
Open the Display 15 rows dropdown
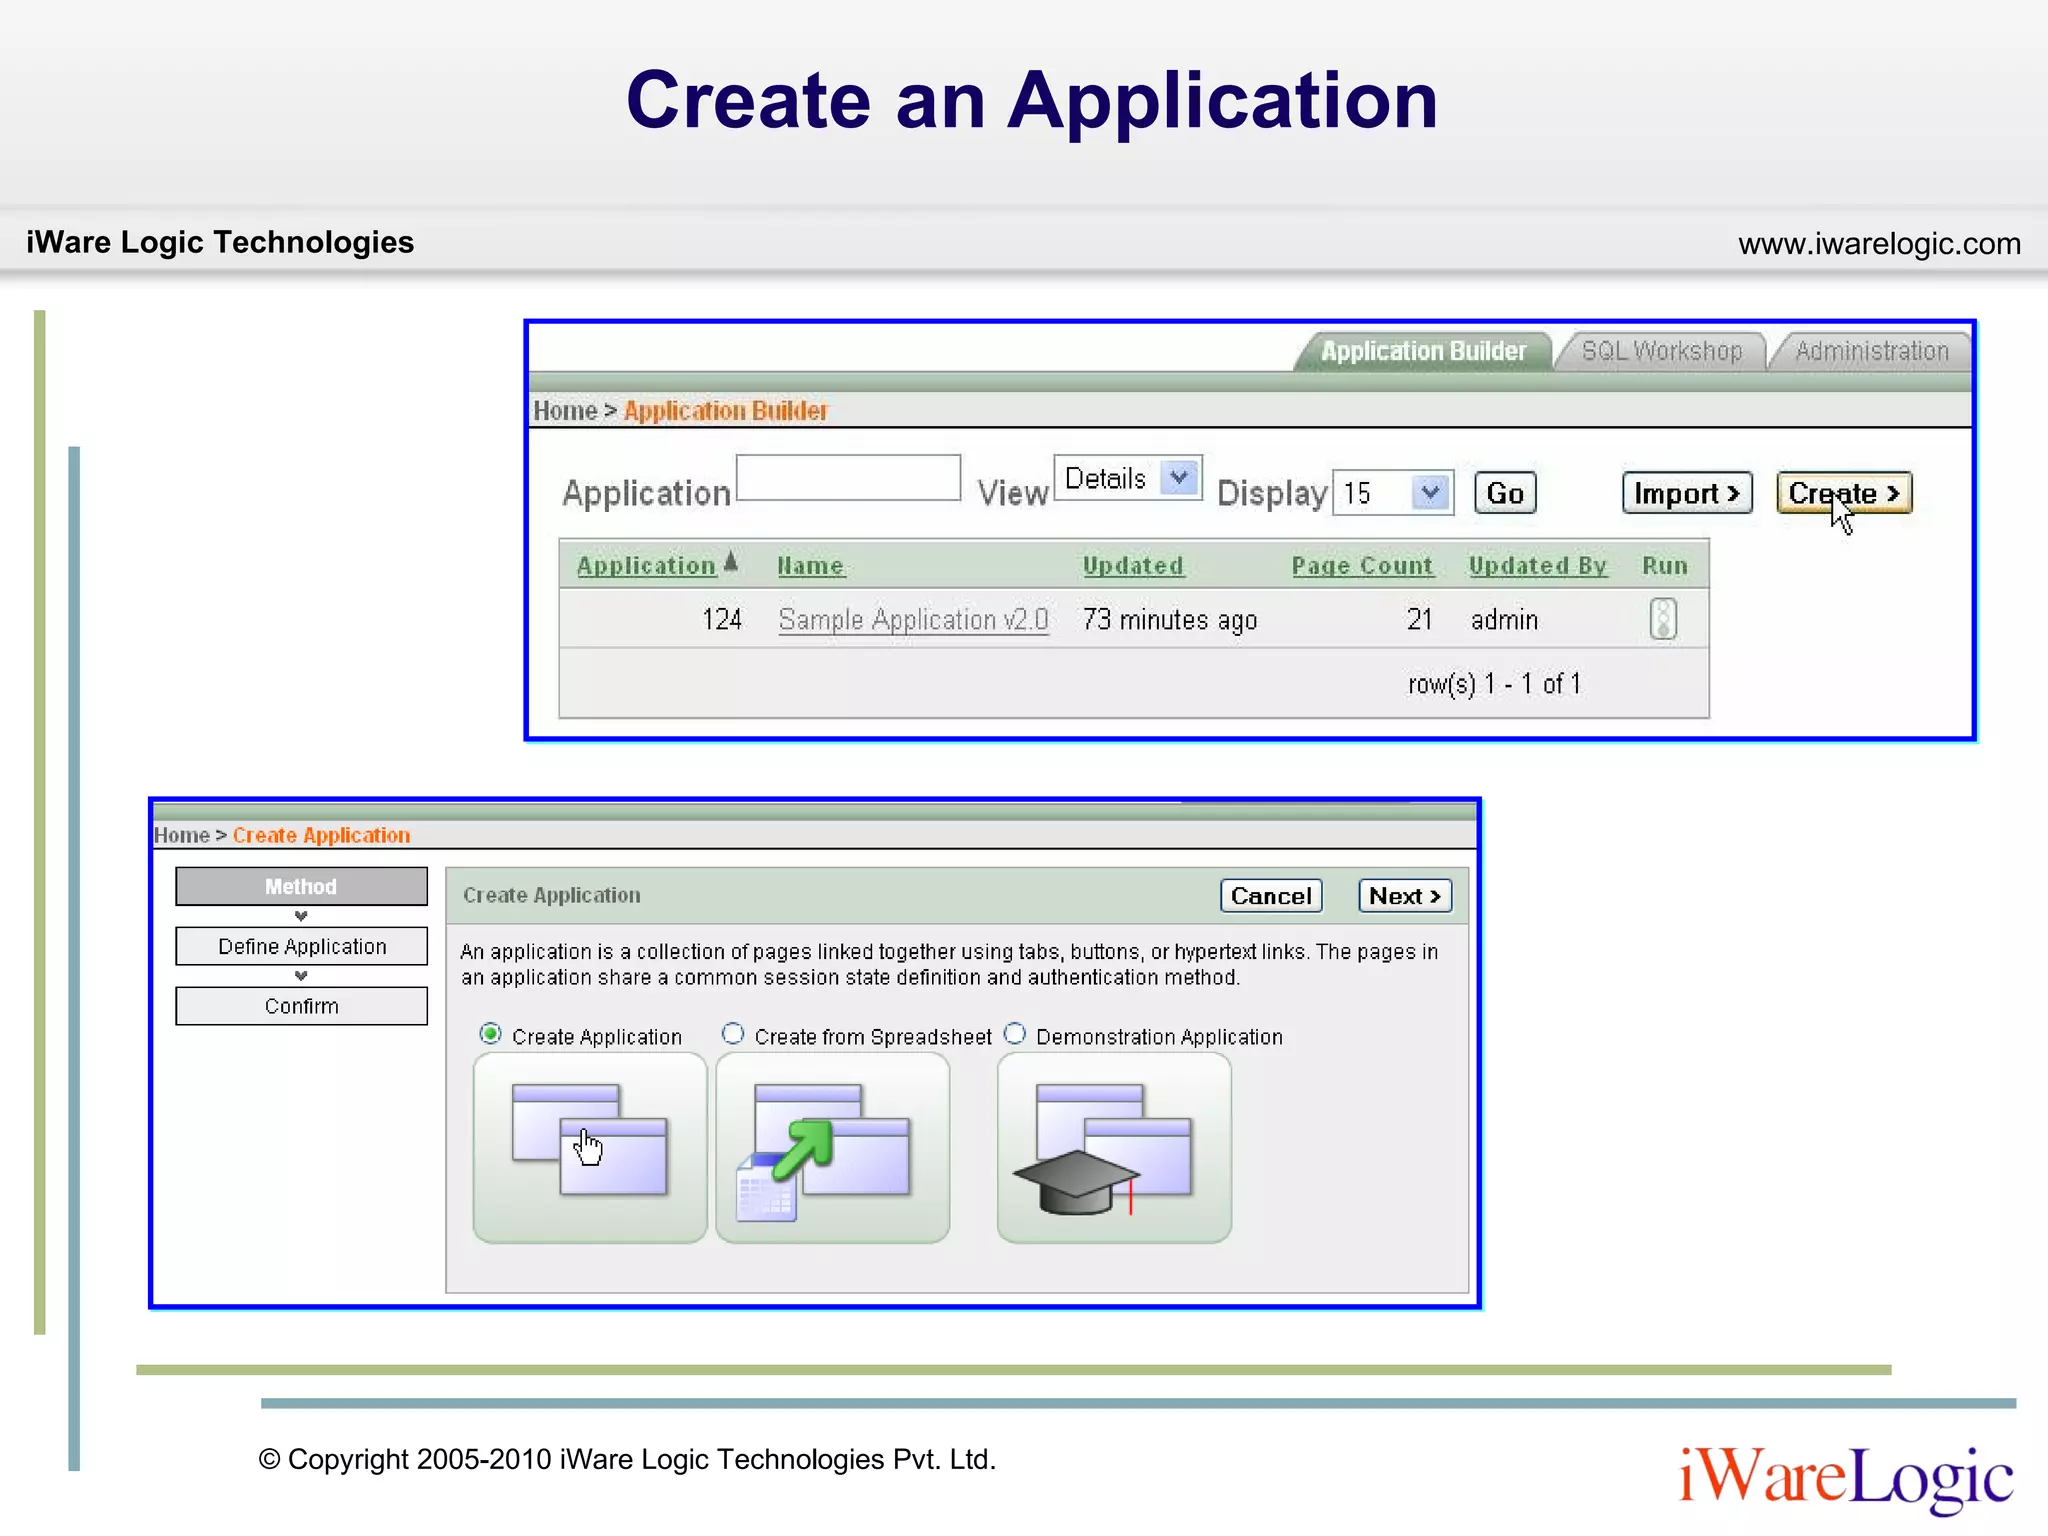(1393, 493)
